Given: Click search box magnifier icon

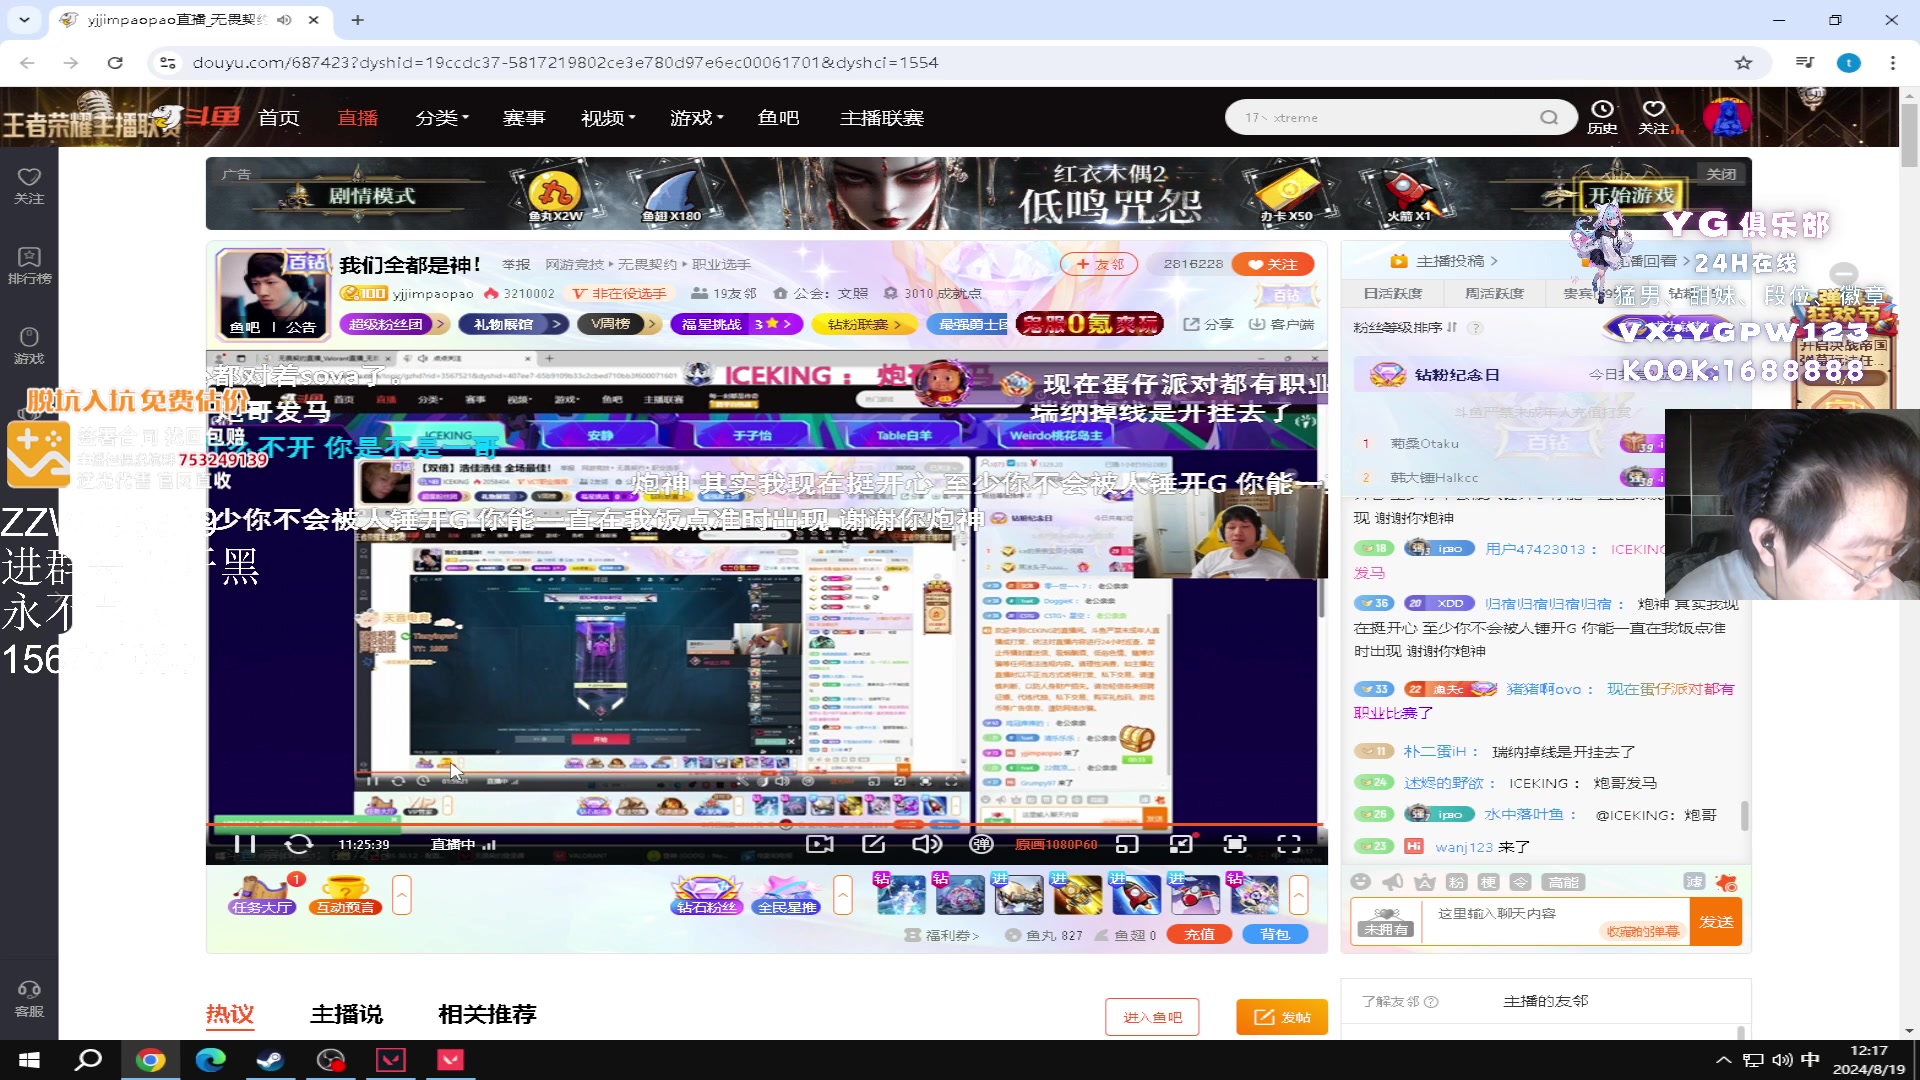Looking at the screenshot, I should click(x=1549, y=117).
